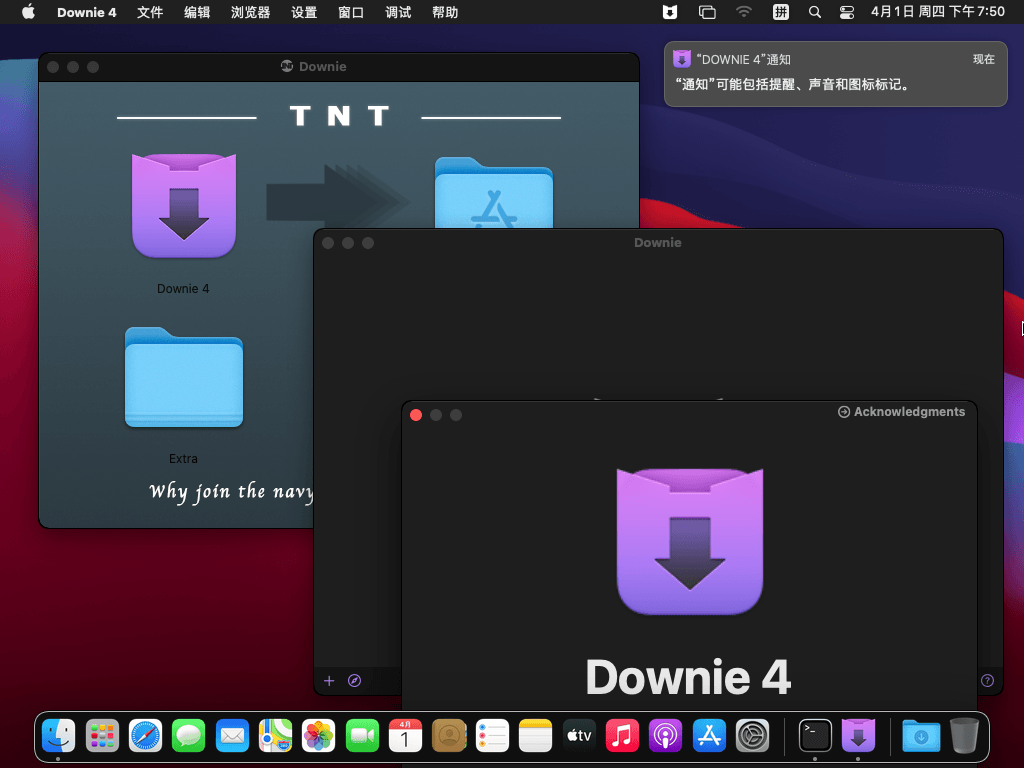Viewport: 1024px width, 768px height.
Task: Open the 编辑 menu
Action: pyautogui.click(x=197, y=12)
